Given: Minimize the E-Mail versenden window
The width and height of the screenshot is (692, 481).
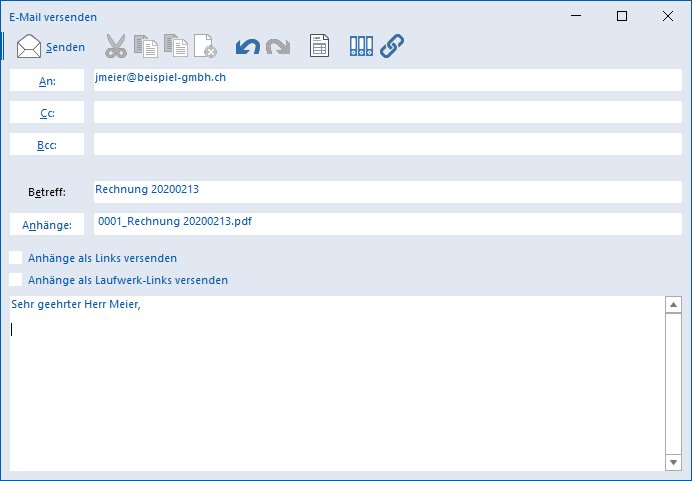Looking at the screenshot, I should point(576,16).
